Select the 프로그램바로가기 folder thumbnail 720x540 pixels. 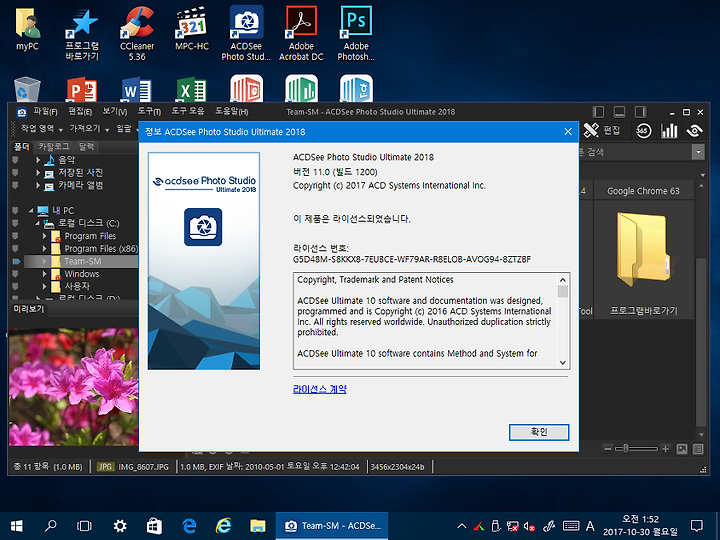point(643,259)
